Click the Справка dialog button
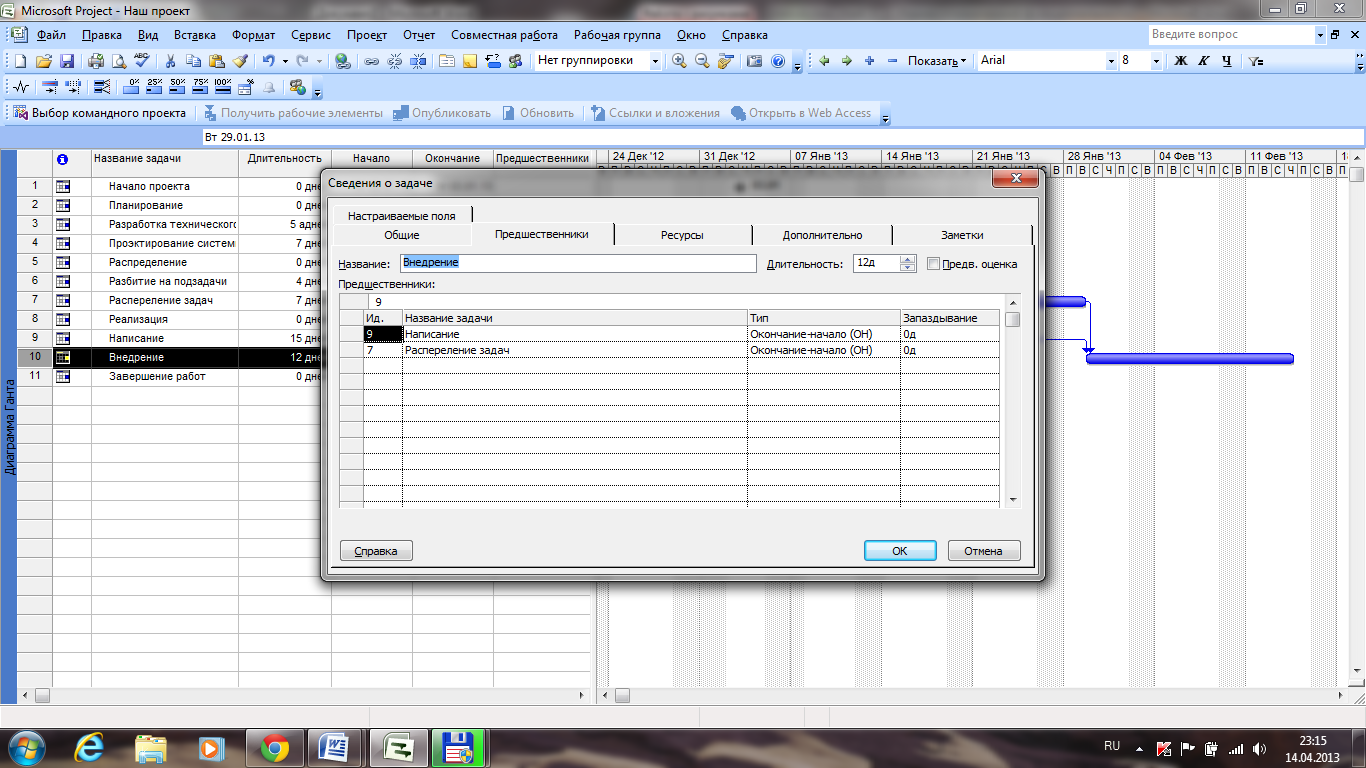The image size is (1366, 768). pyautogui.click(x=376, y=551)
